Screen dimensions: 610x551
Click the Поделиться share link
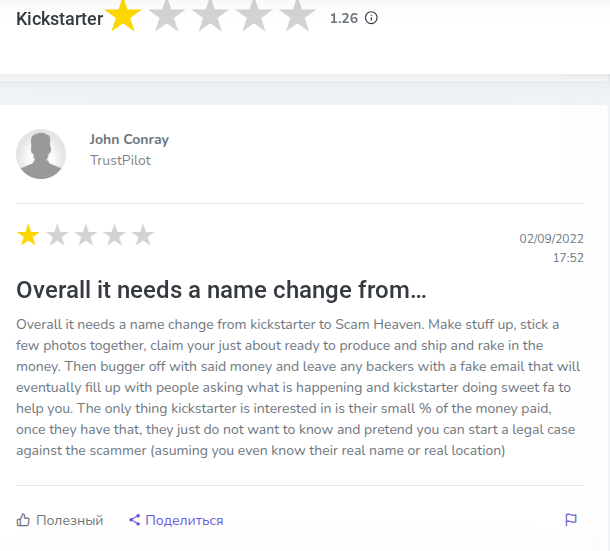click(184, 520)
